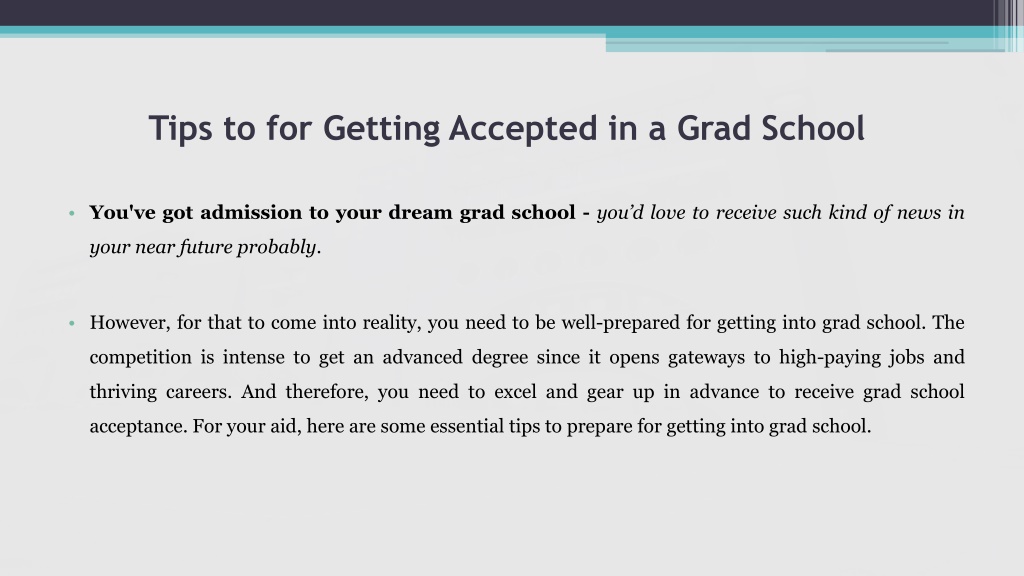Click the vertical striped decoration in top-right corner

tap(1008, 24)
